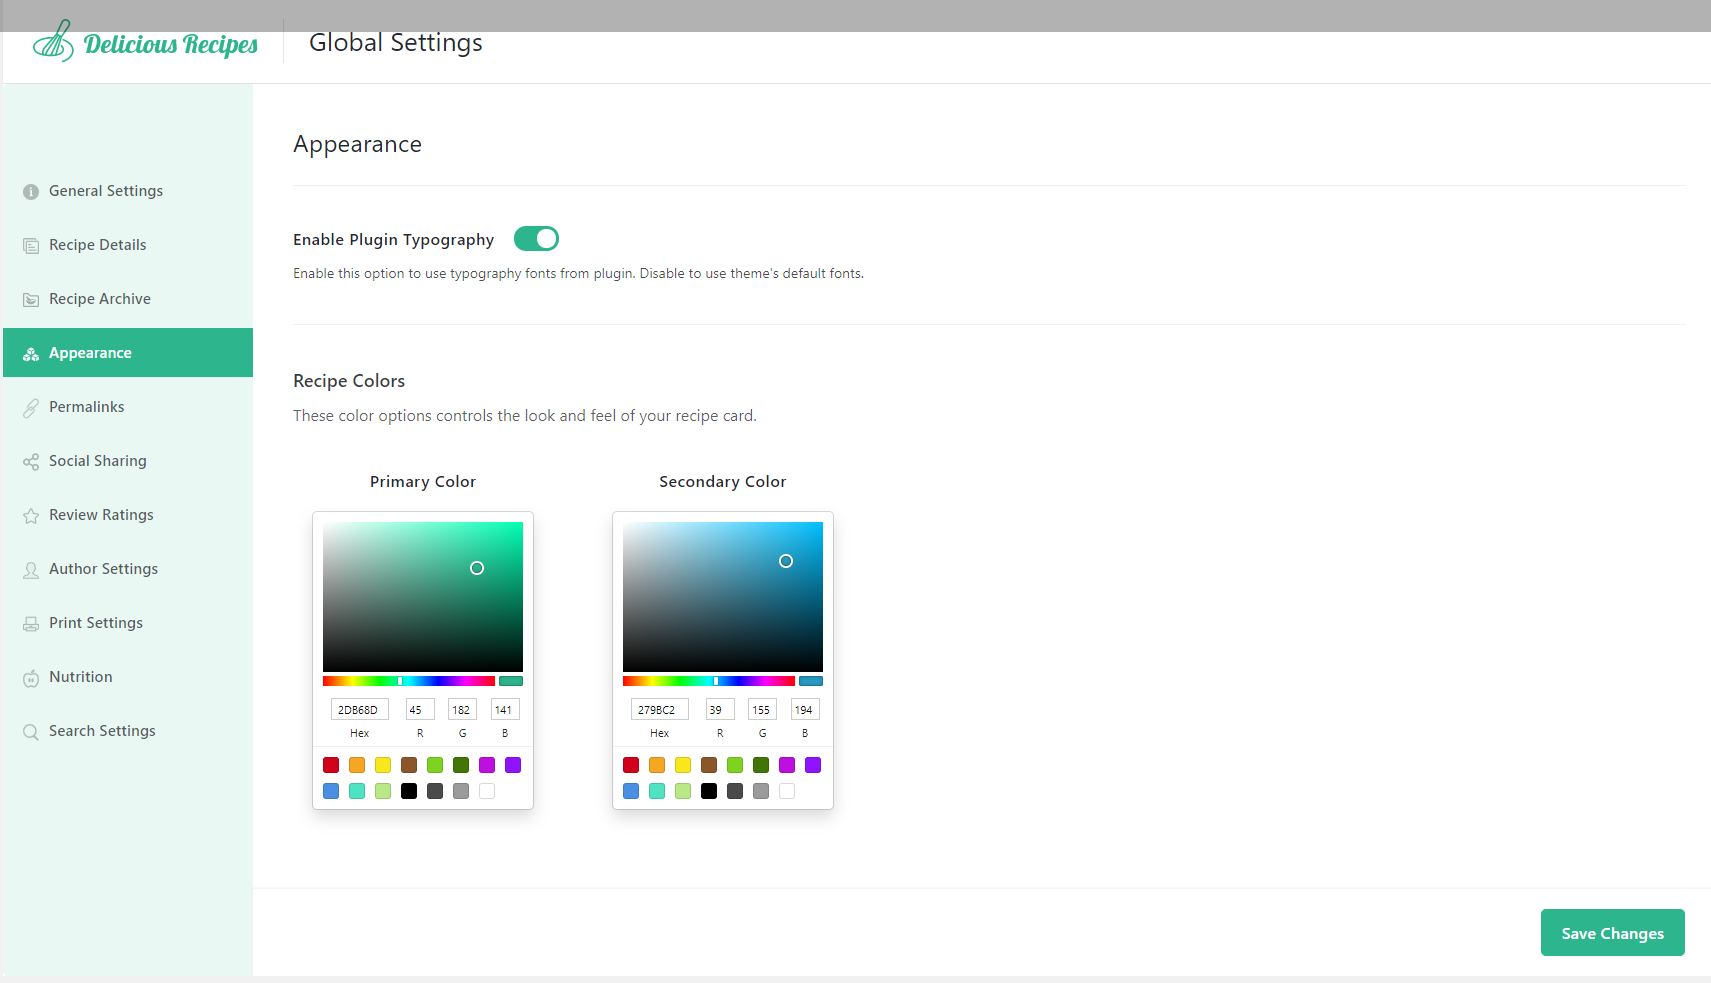
Task: Click the General Settings info icon
Action: pos(31,190)
